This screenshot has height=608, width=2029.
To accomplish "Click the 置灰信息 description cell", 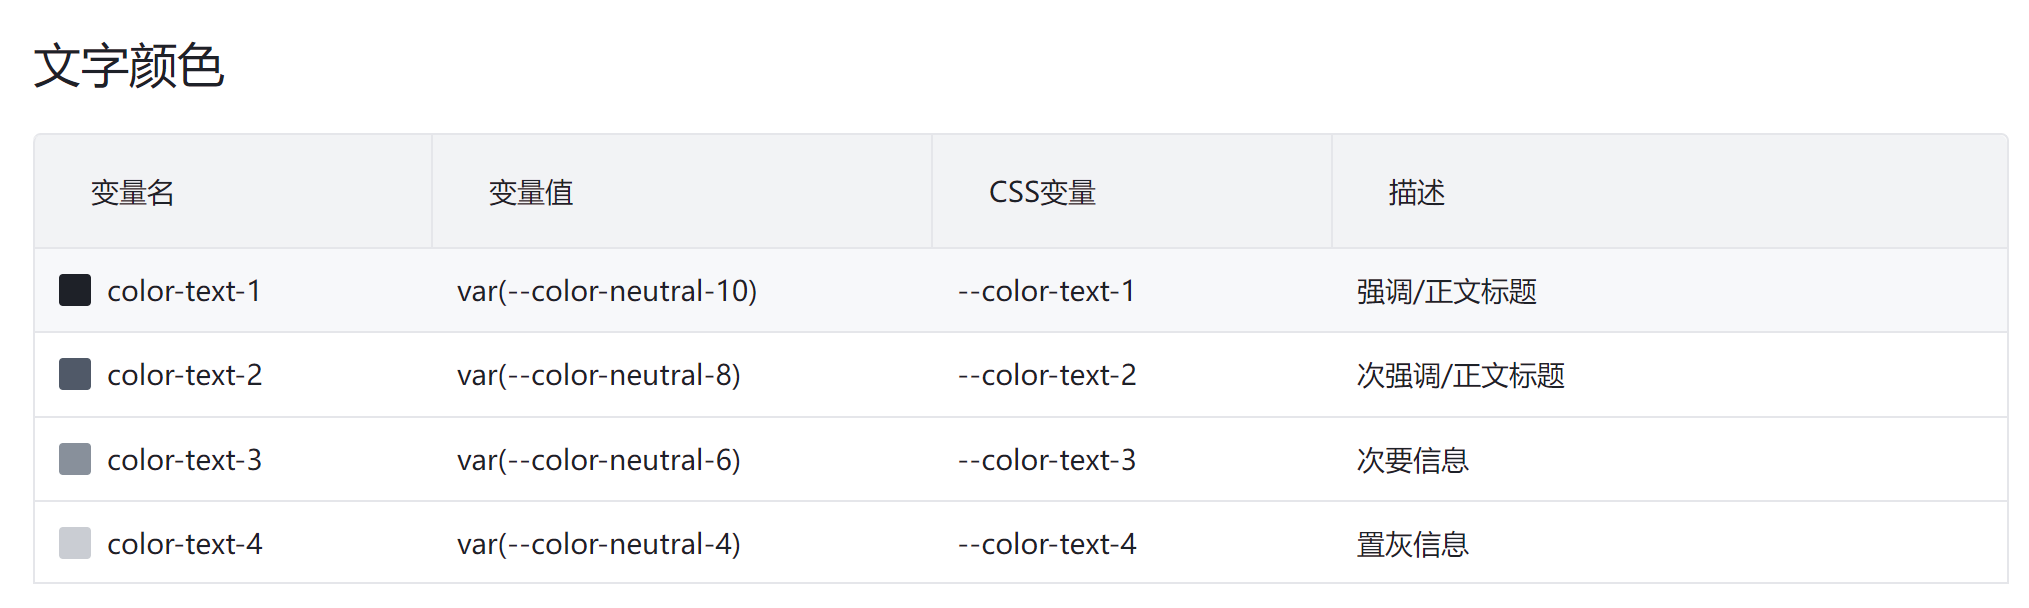I will (1413, 544).
